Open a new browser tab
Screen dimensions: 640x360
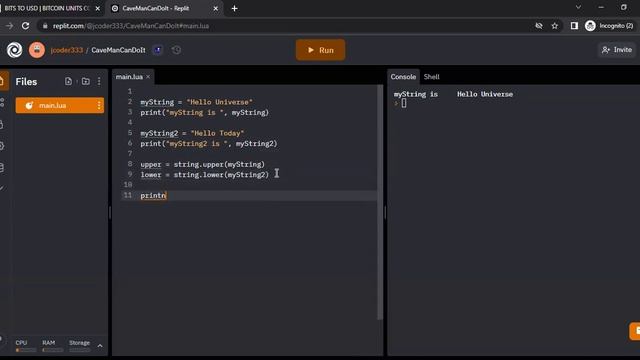pyautogui.click(x=235, y=8)
